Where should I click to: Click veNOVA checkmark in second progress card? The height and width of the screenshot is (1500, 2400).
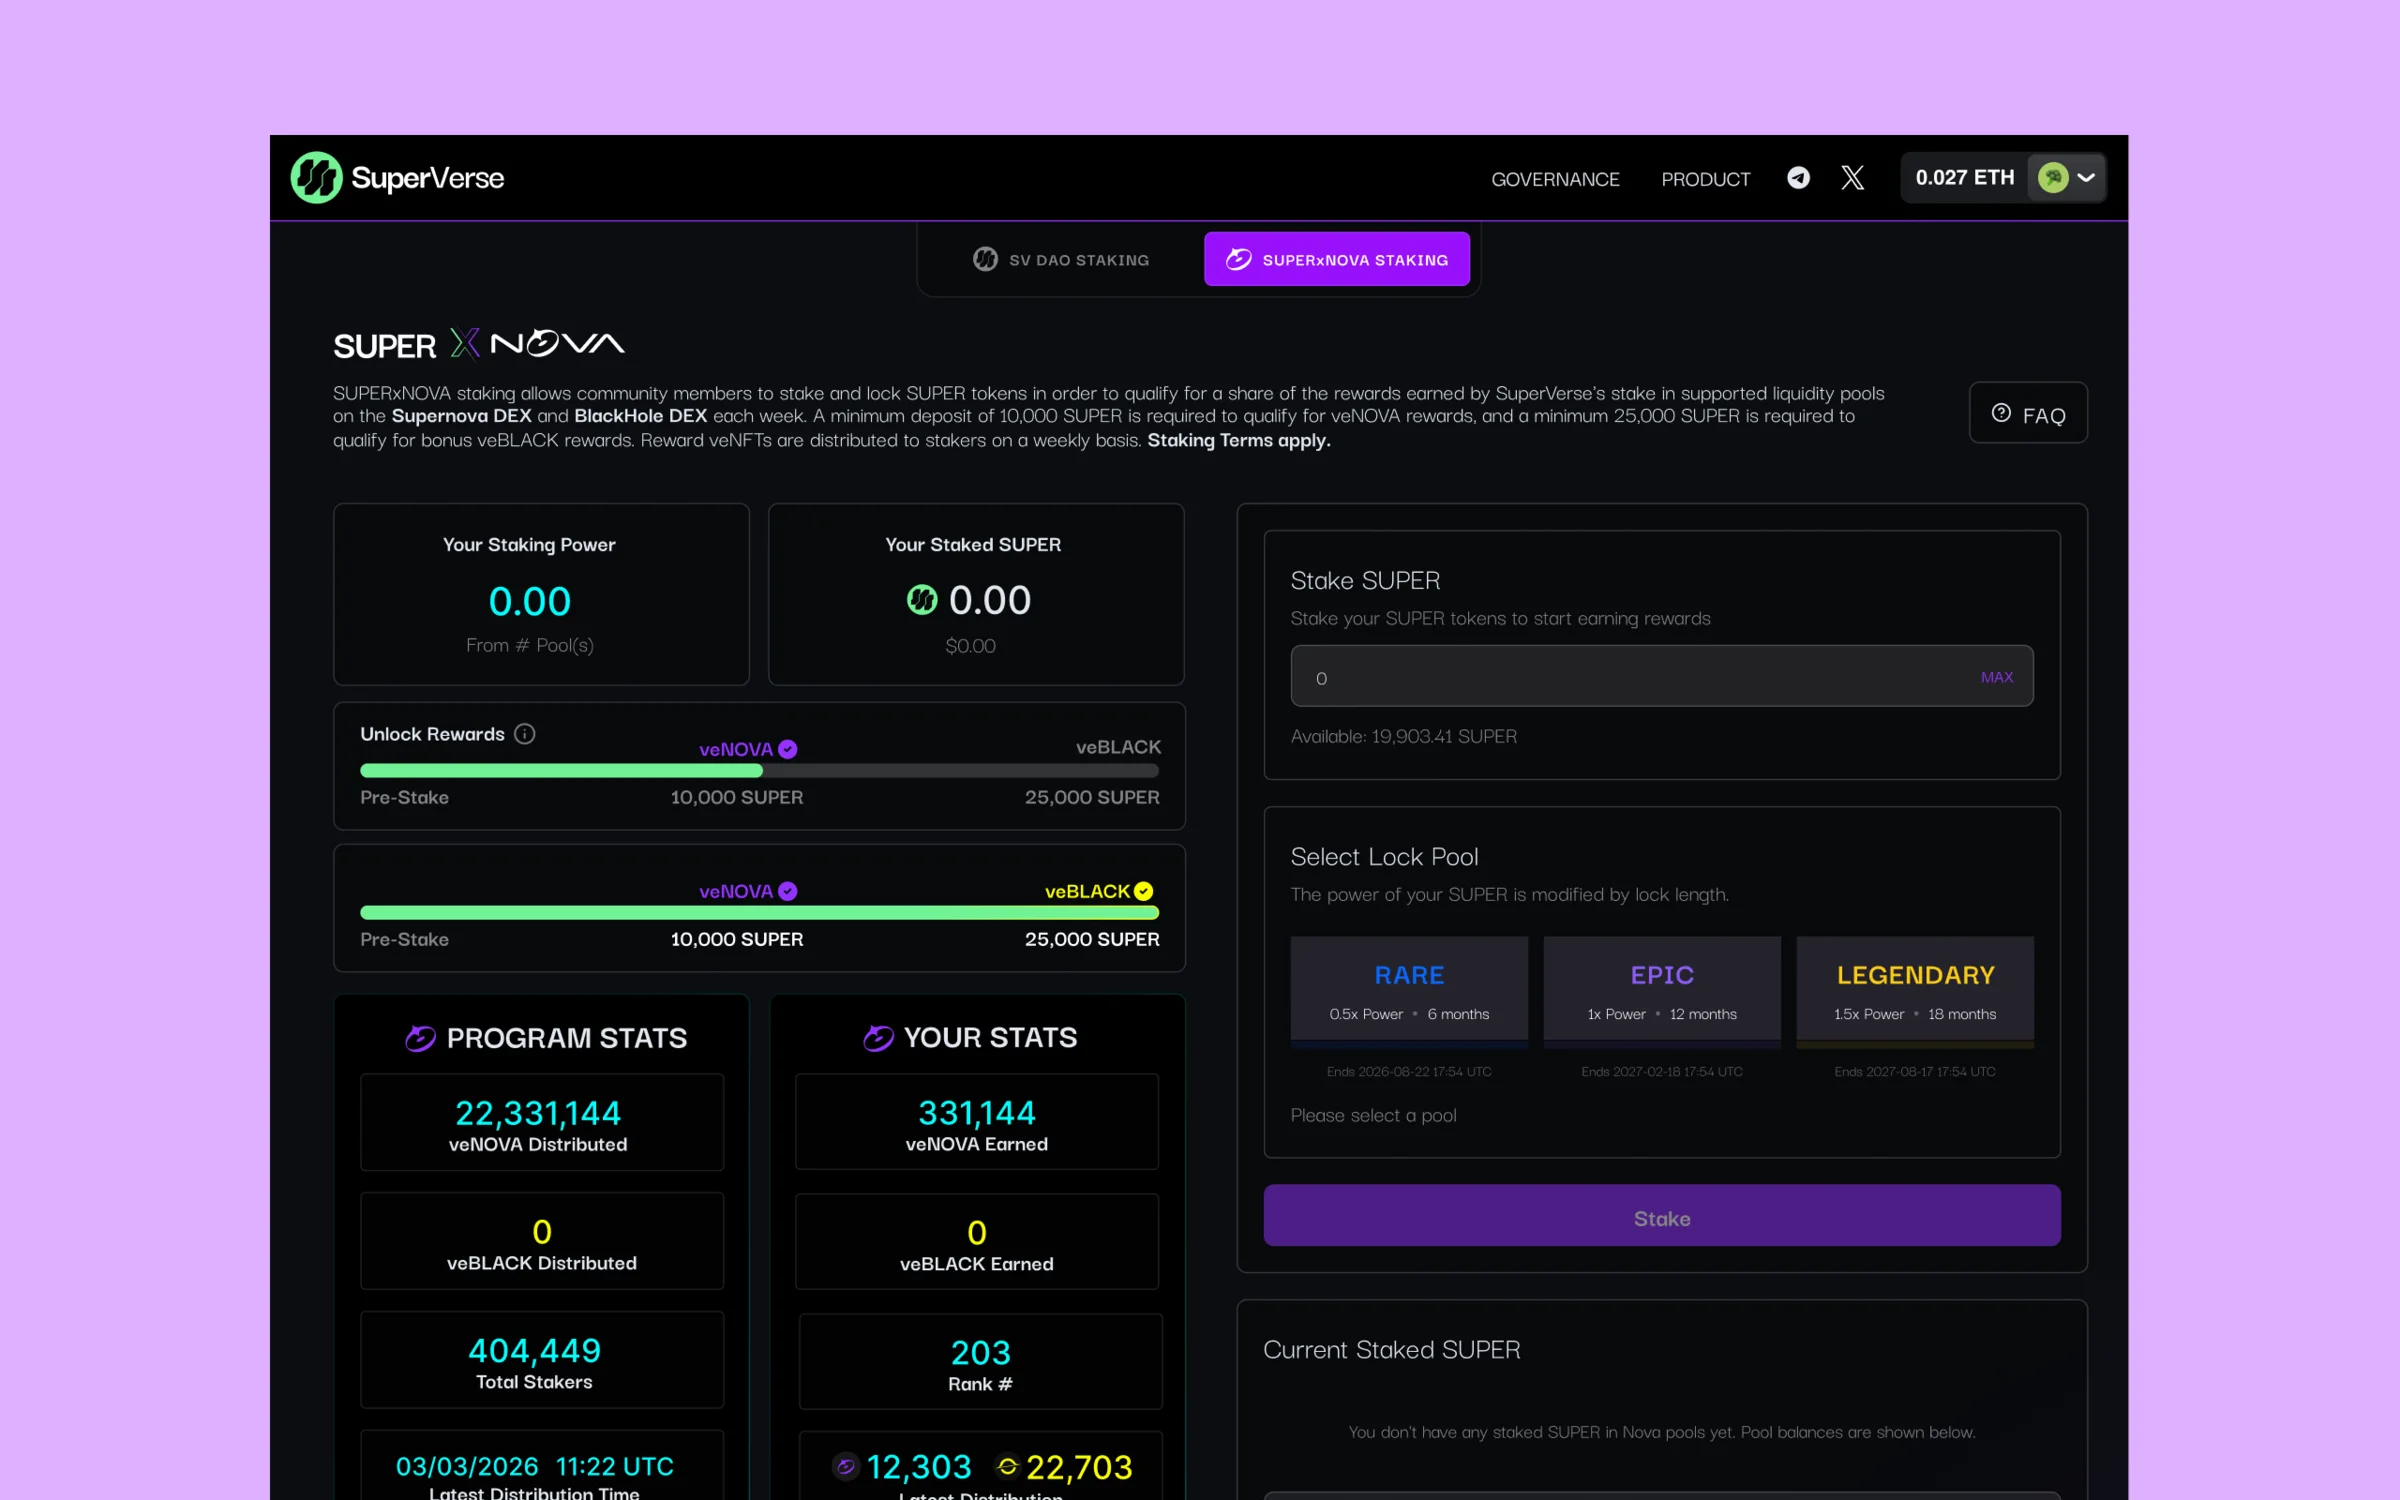(x=788, y=891)
